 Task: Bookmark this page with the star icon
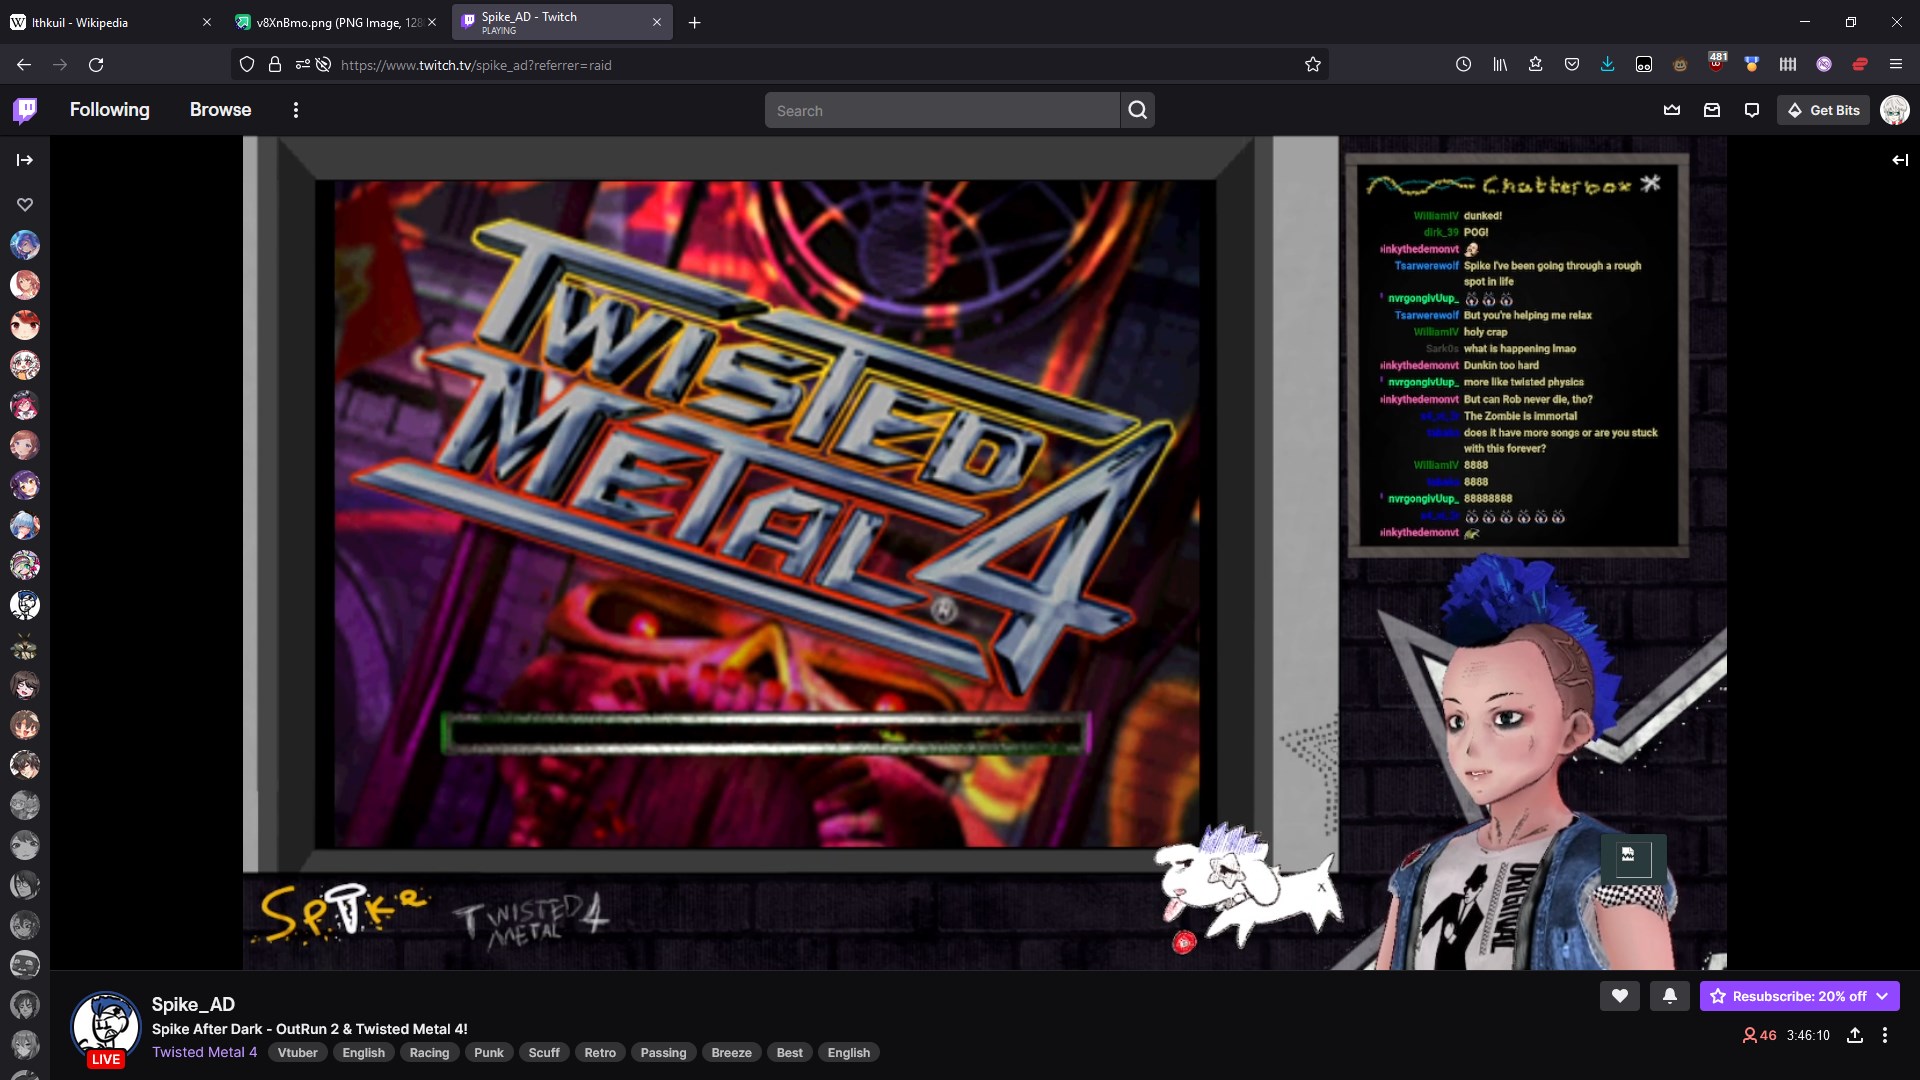(1312, 64)
